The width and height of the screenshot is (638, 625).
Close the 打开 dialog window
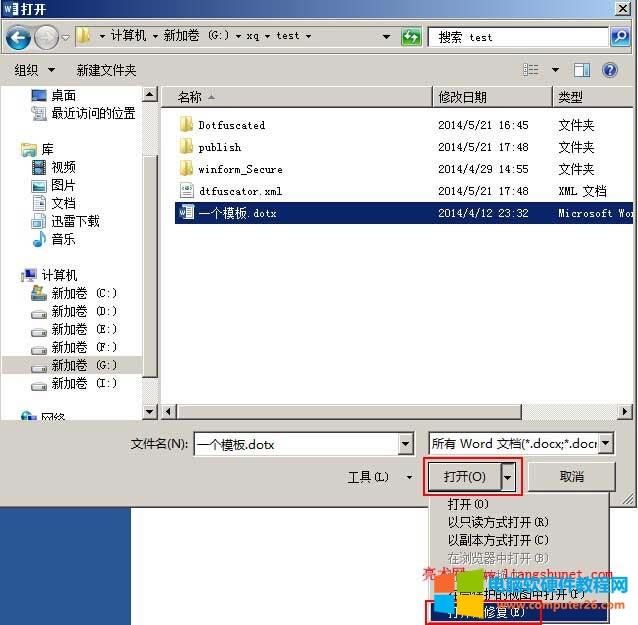[x=623, y=8]
